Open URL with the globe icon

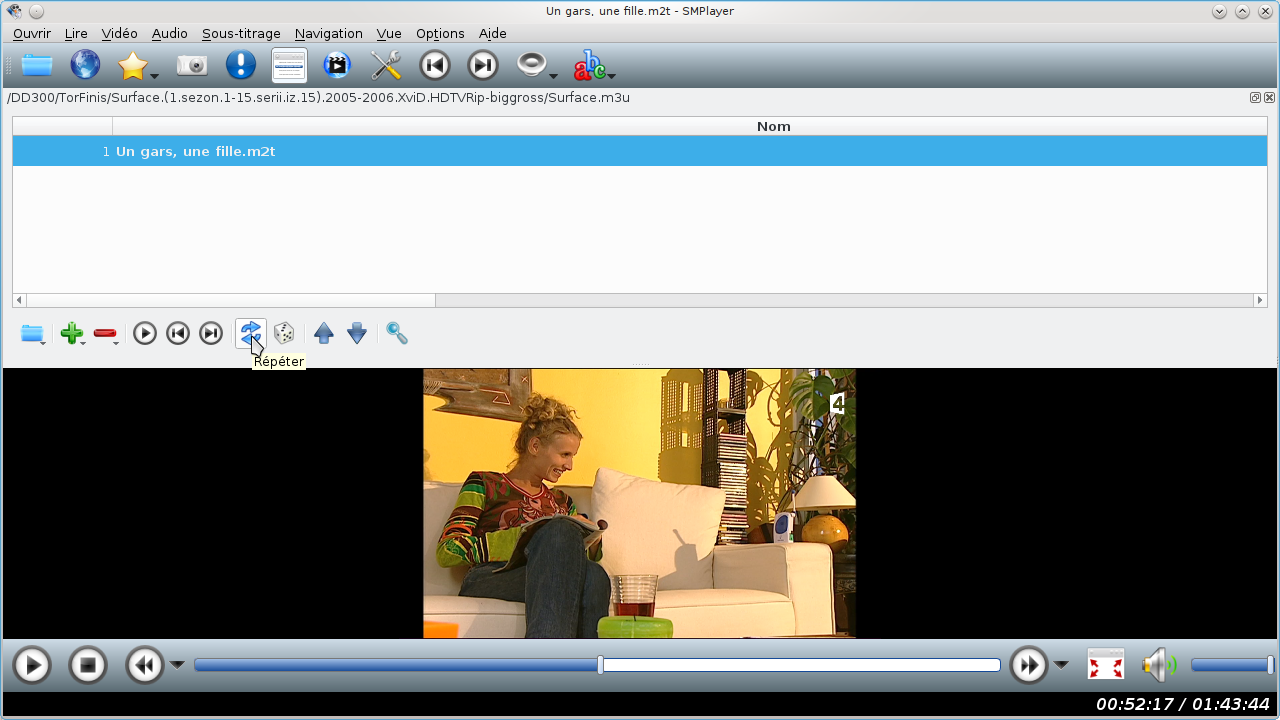[85, 66]
